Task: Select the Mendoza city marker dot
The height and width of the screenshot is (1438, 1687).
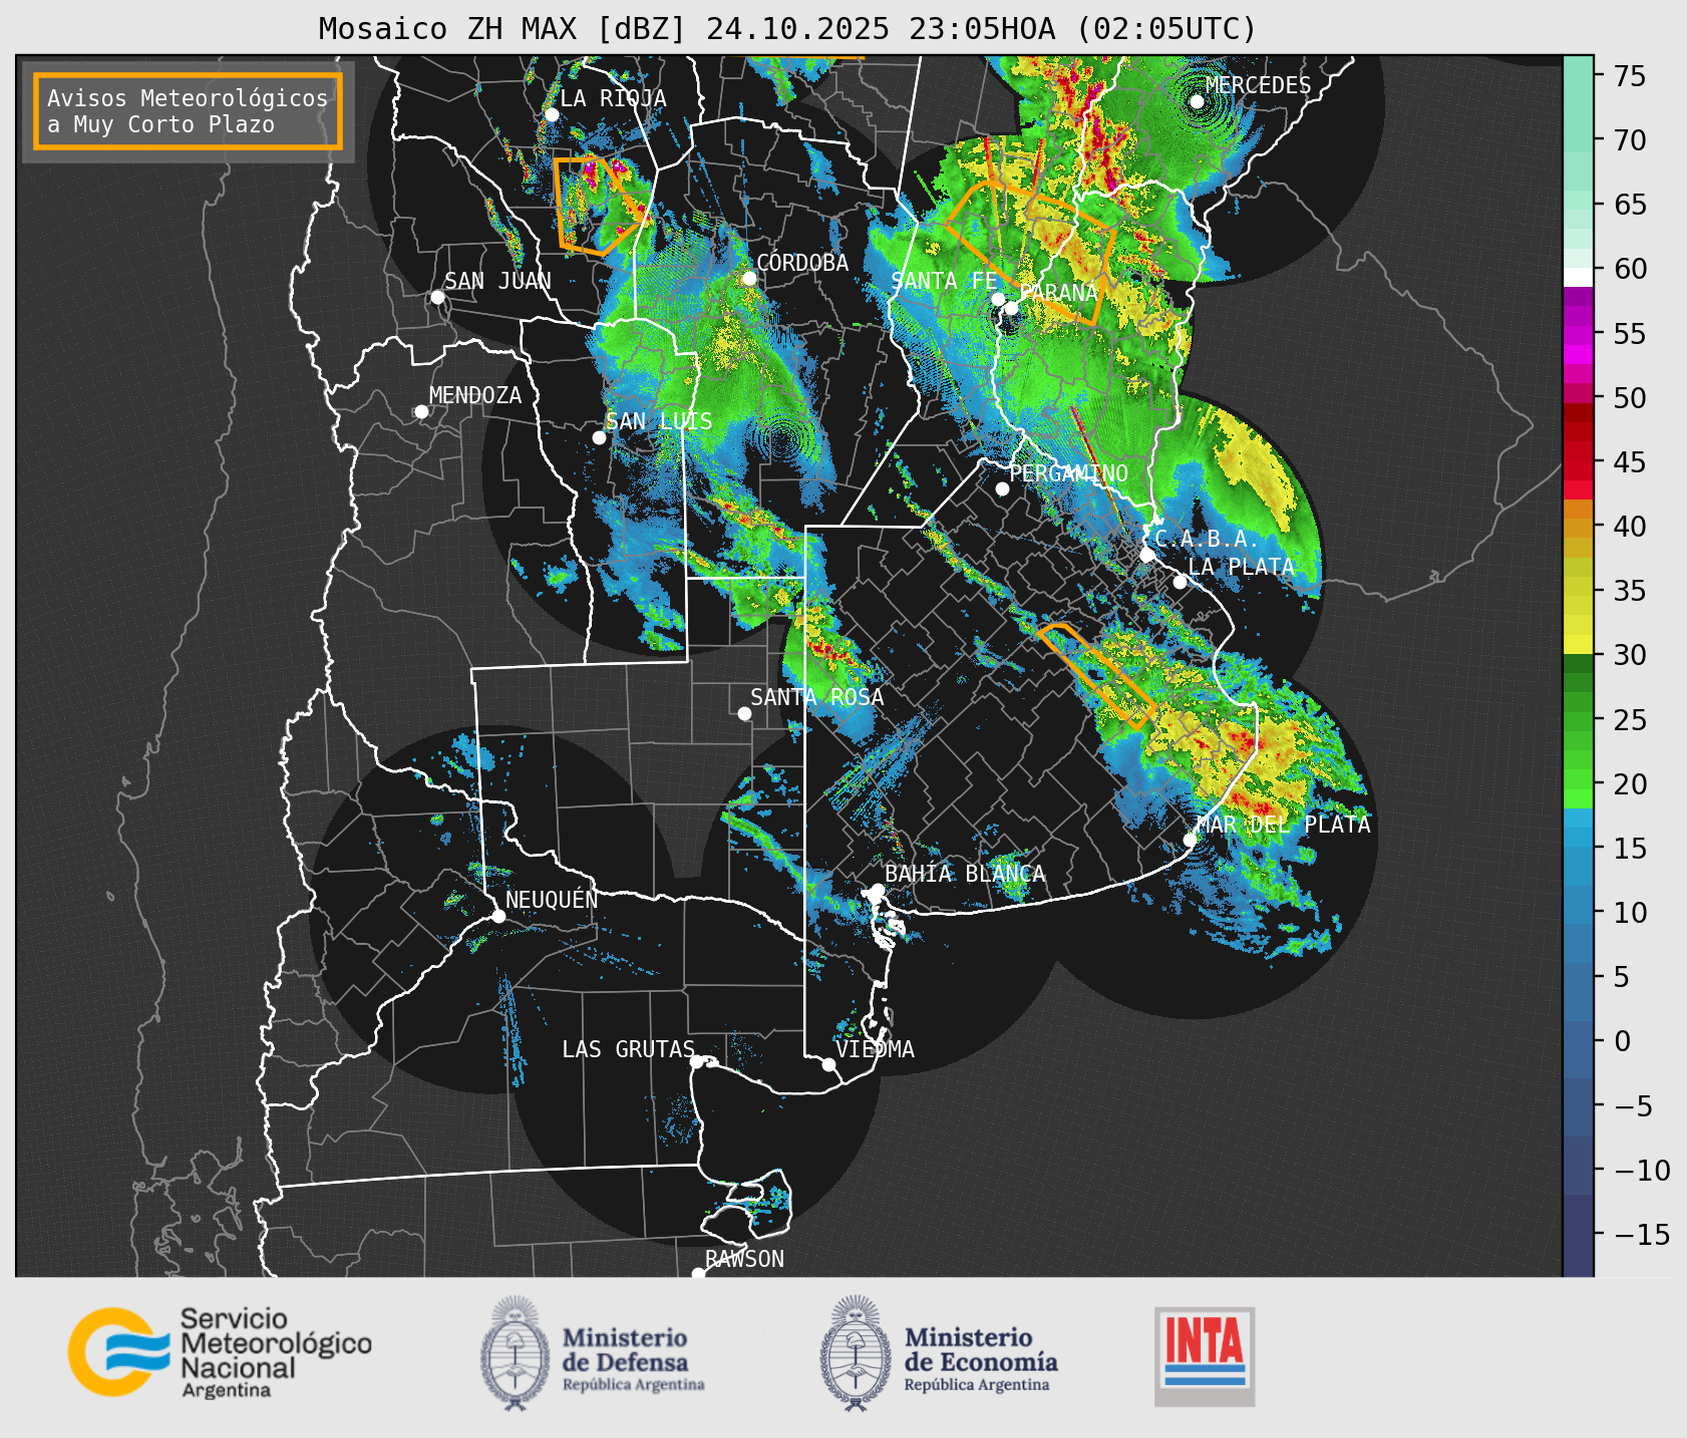Action: 421,412
